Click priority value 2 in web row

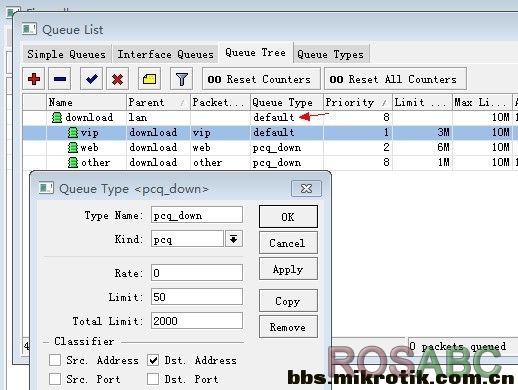click(x=386, y=147)
